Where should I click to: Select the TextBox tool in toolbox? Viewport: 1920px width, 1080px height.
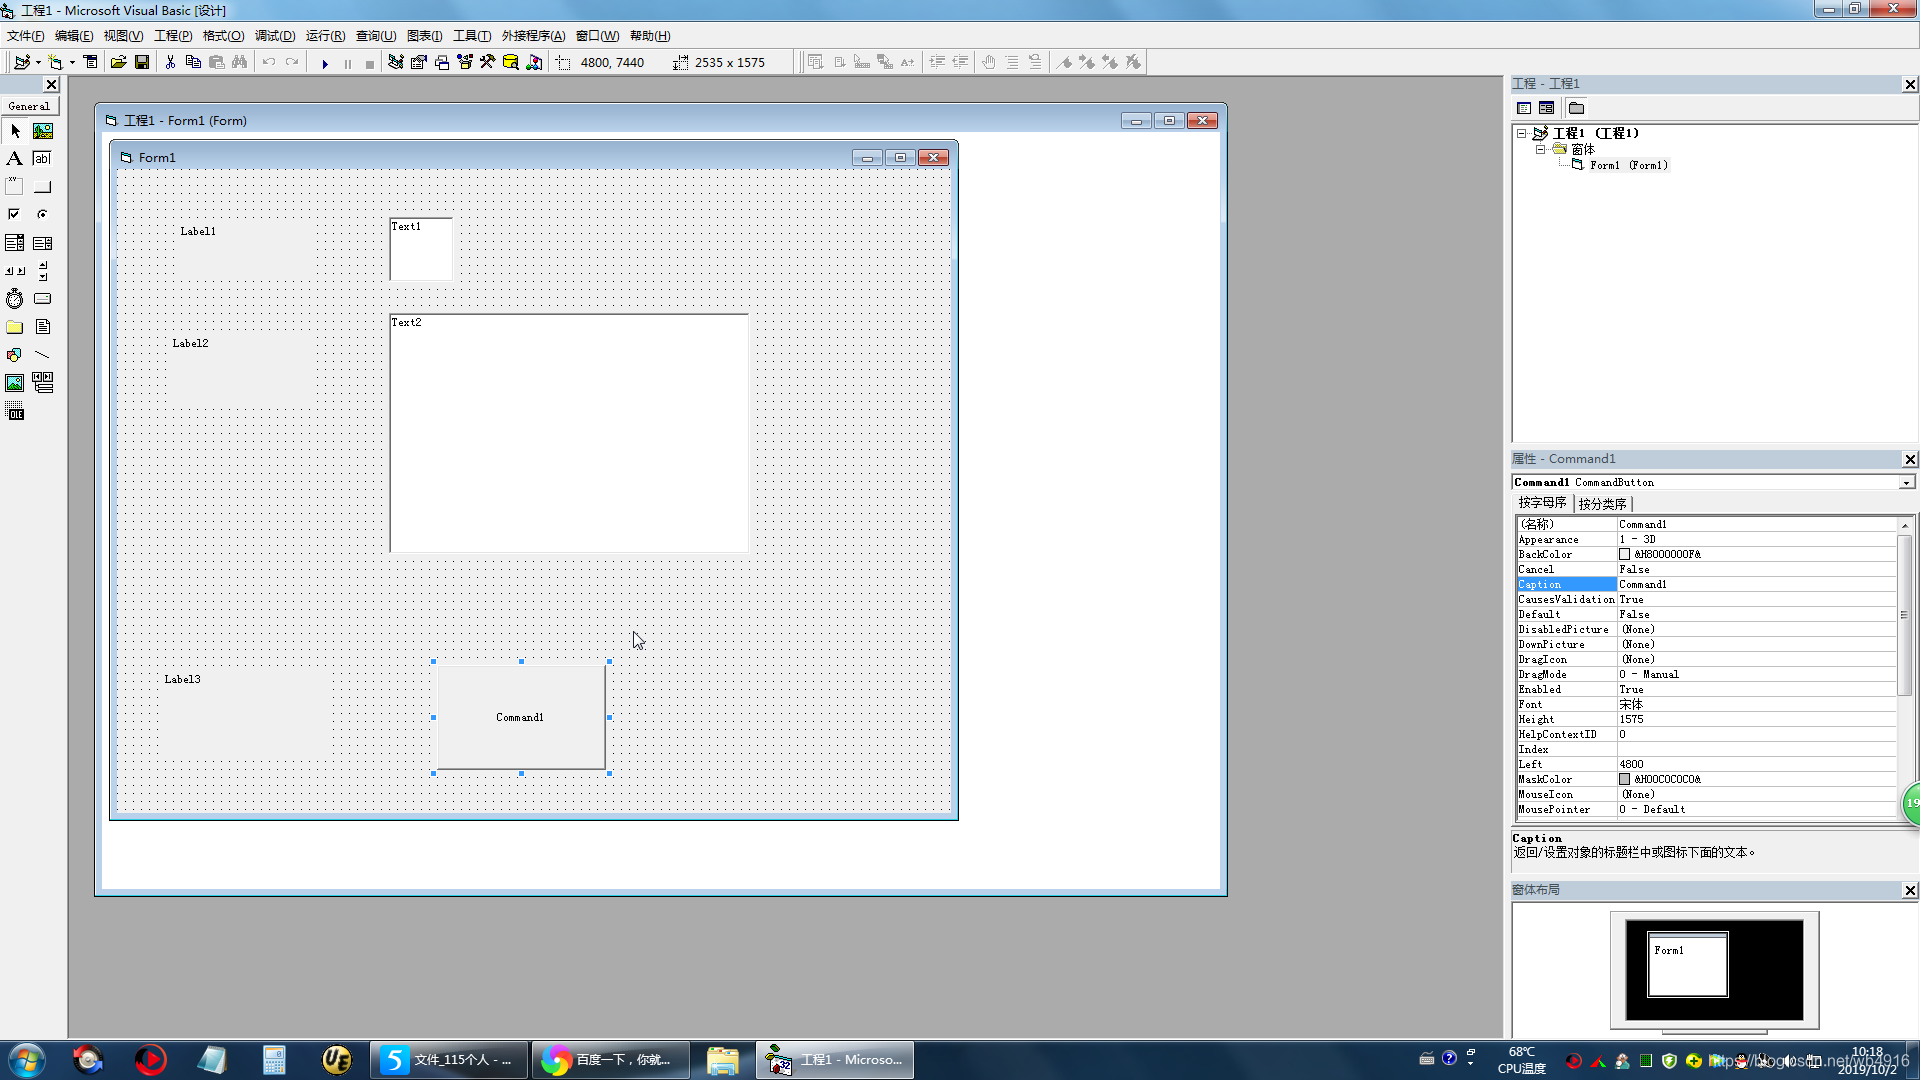click(42, 158)
